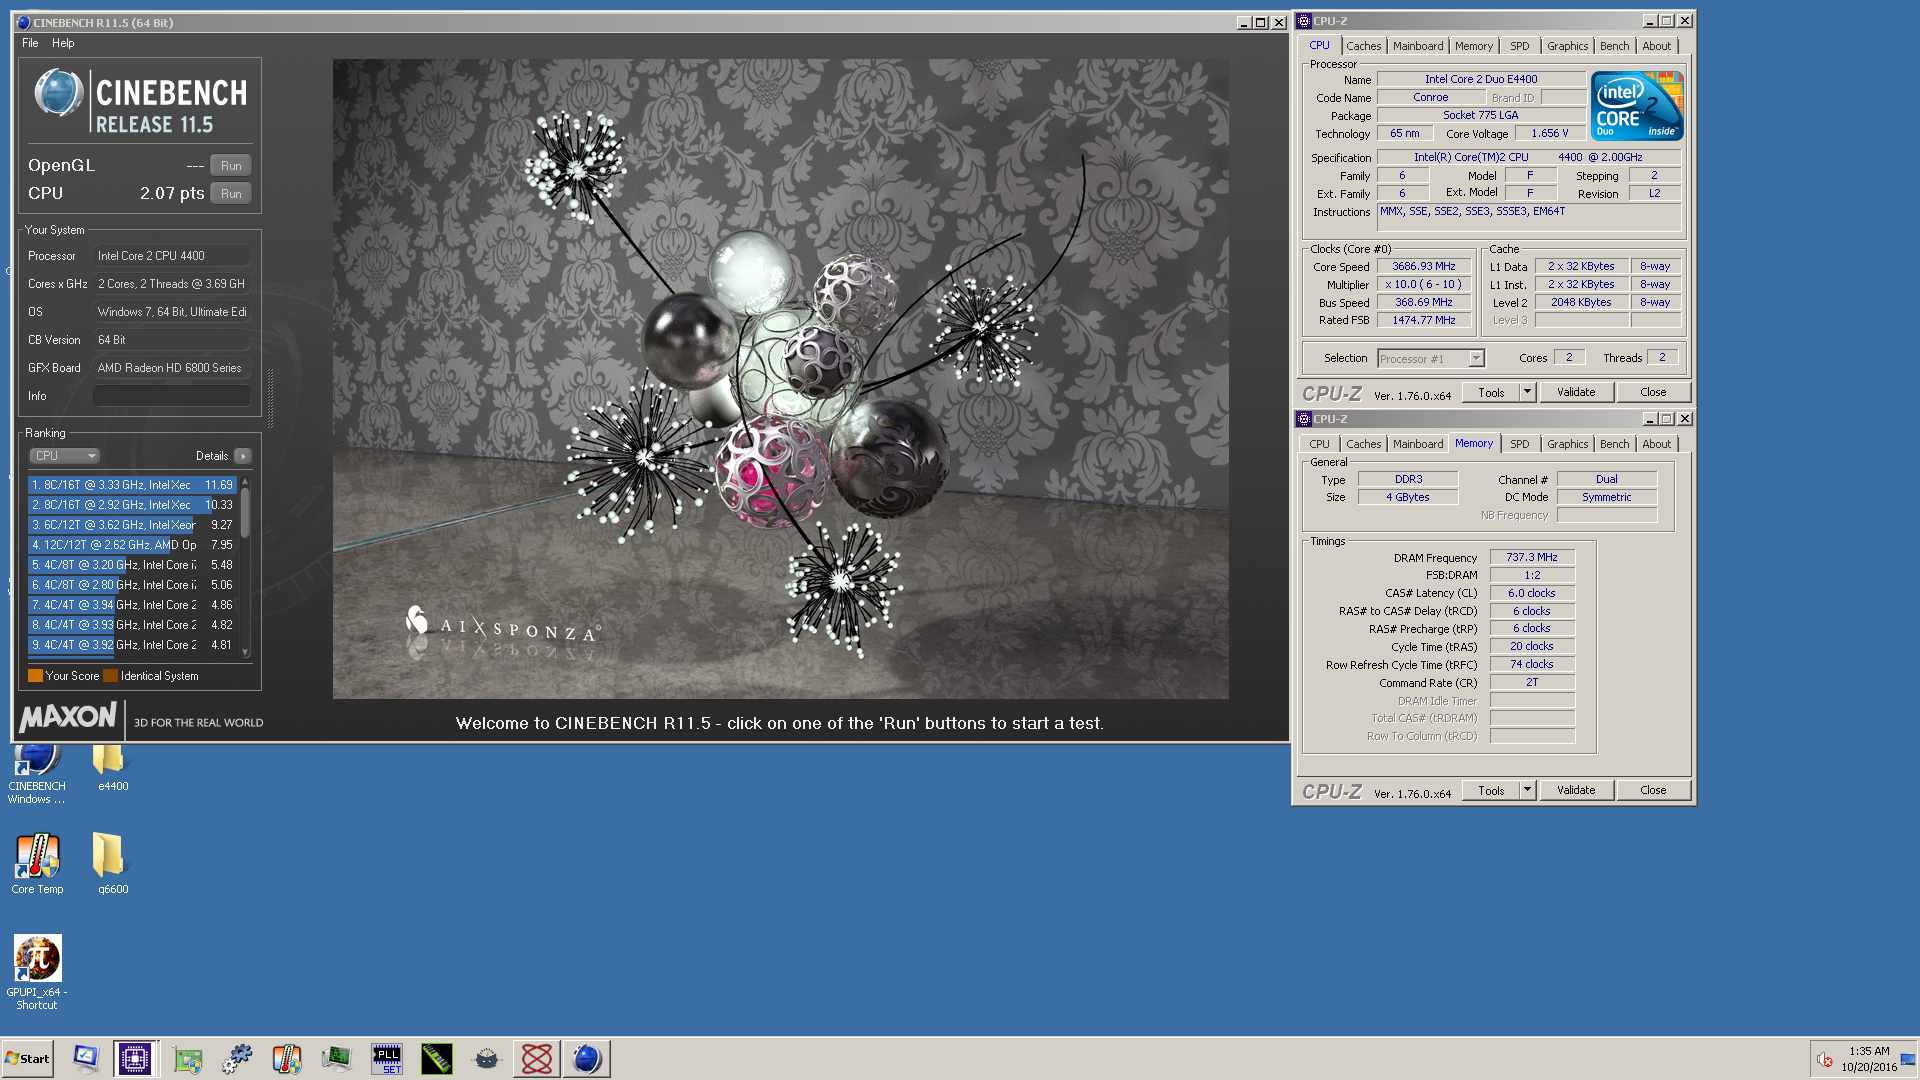Image resolution: width=1920 pixels, height=1080 pixels.
Task: Click the ranking list scrollbar
Action: tap(245, 566)
